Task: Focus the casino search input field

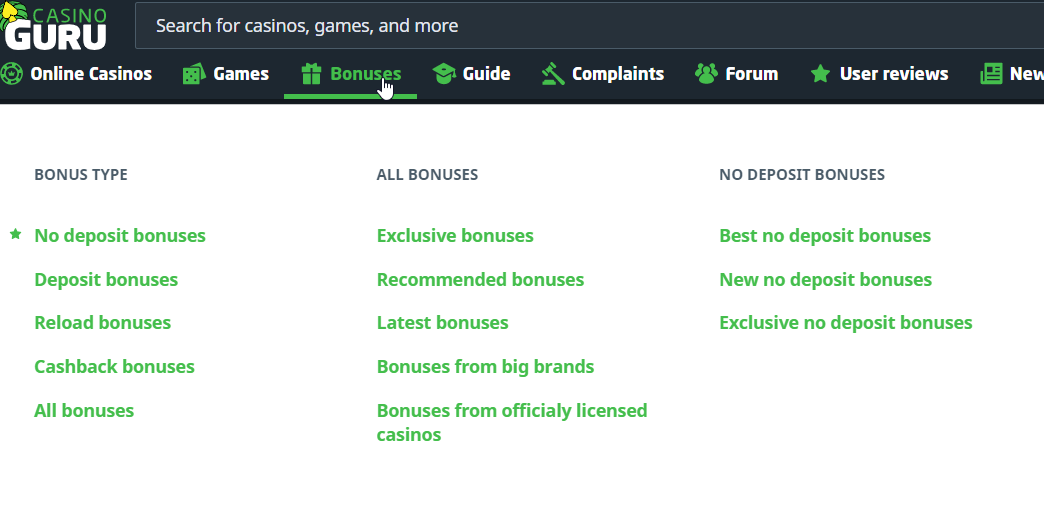Action: (590, 26)
